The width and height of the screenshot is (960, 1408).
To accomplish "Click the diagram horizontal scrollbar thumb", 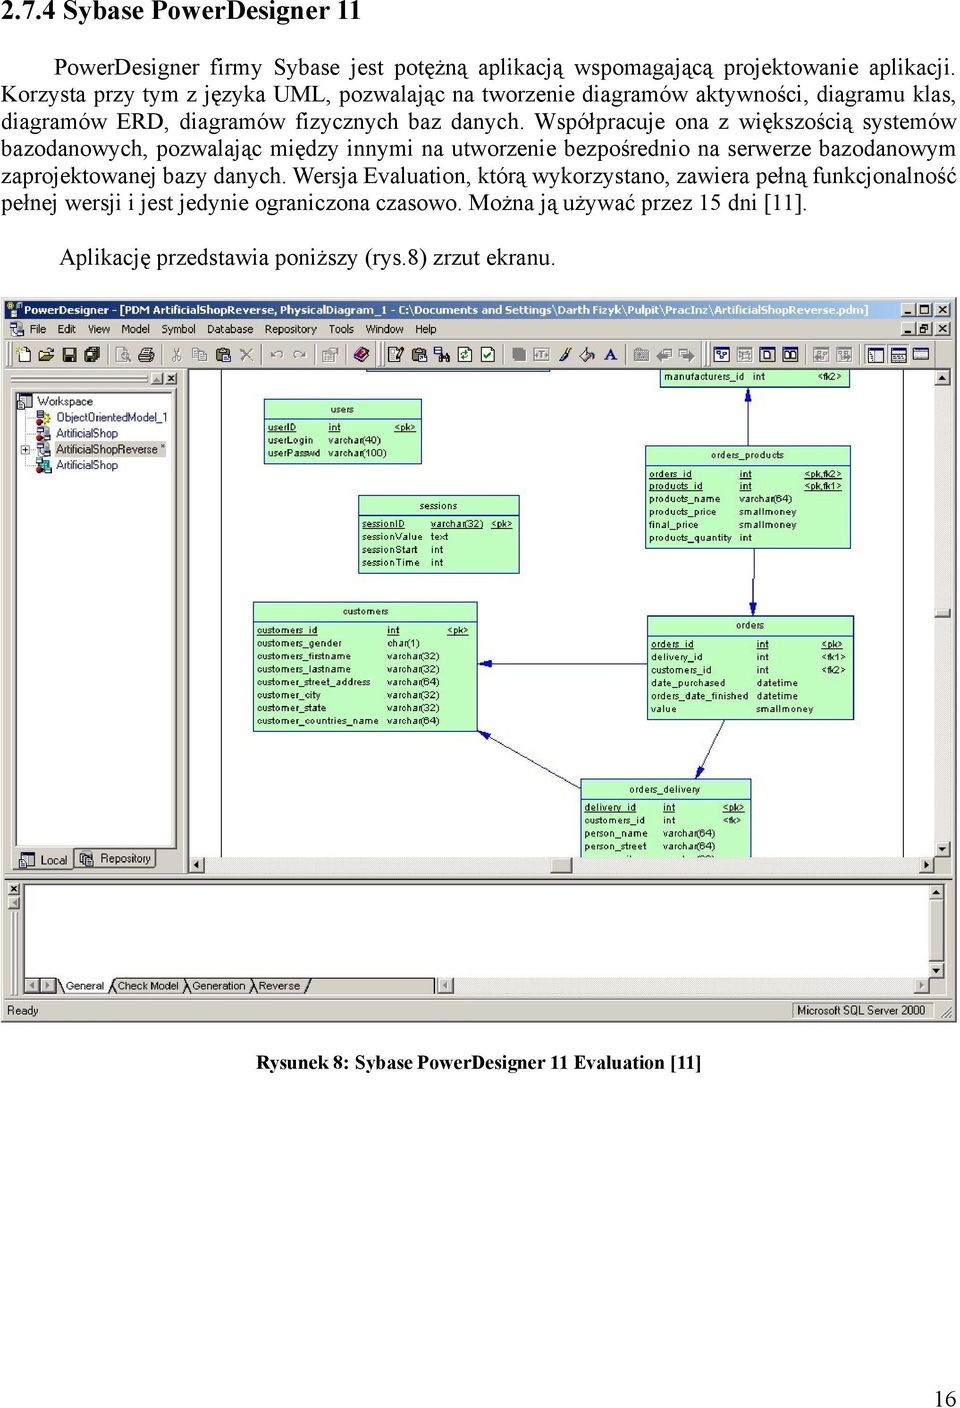I will point(562,865).
